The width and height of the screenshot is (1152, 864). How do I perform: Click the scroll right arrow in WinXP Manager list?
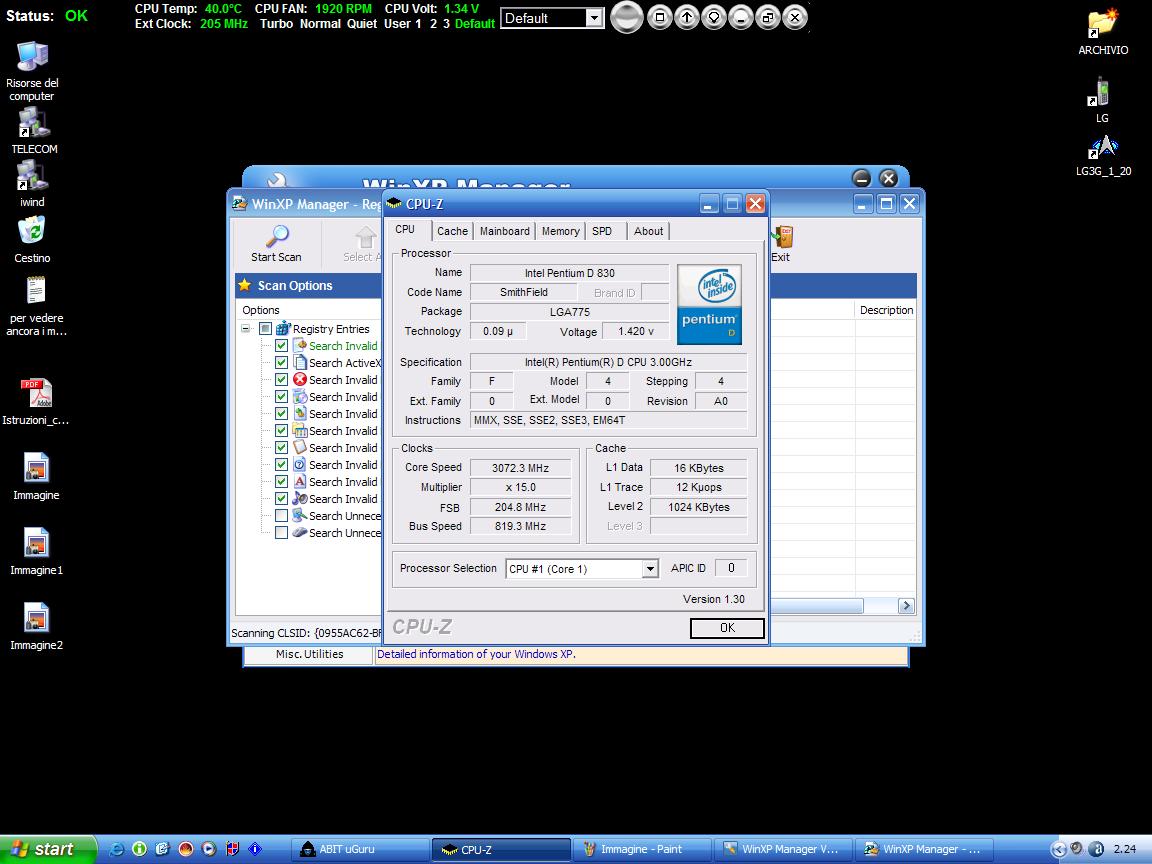[906, 605]
